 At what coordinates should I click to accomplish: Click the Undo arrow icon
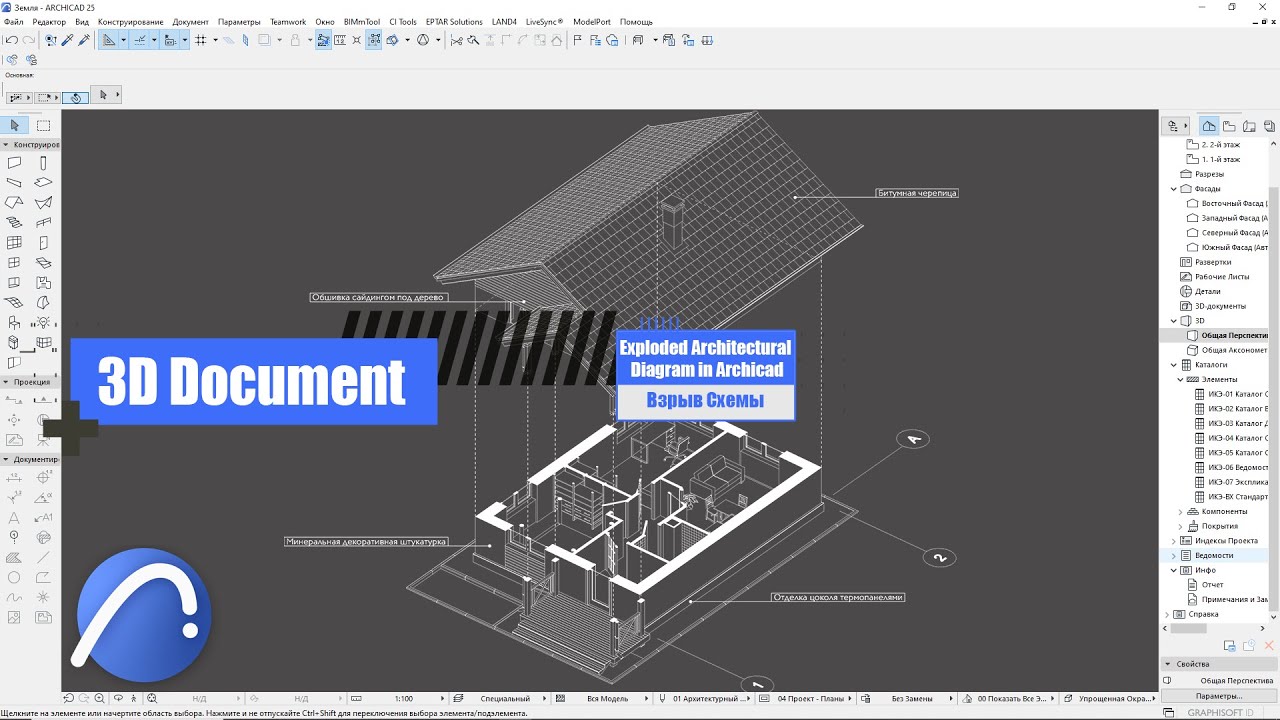click(x=11, y=41)
